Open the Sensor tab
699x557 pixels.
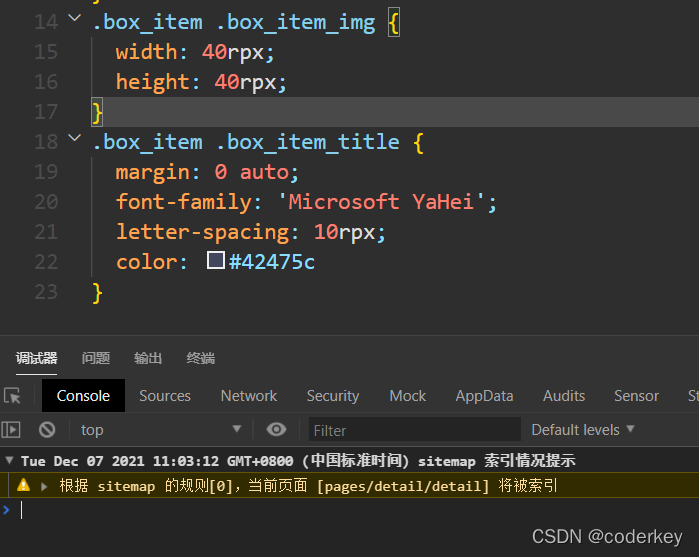pyautogui.click(x=636, y=396)
